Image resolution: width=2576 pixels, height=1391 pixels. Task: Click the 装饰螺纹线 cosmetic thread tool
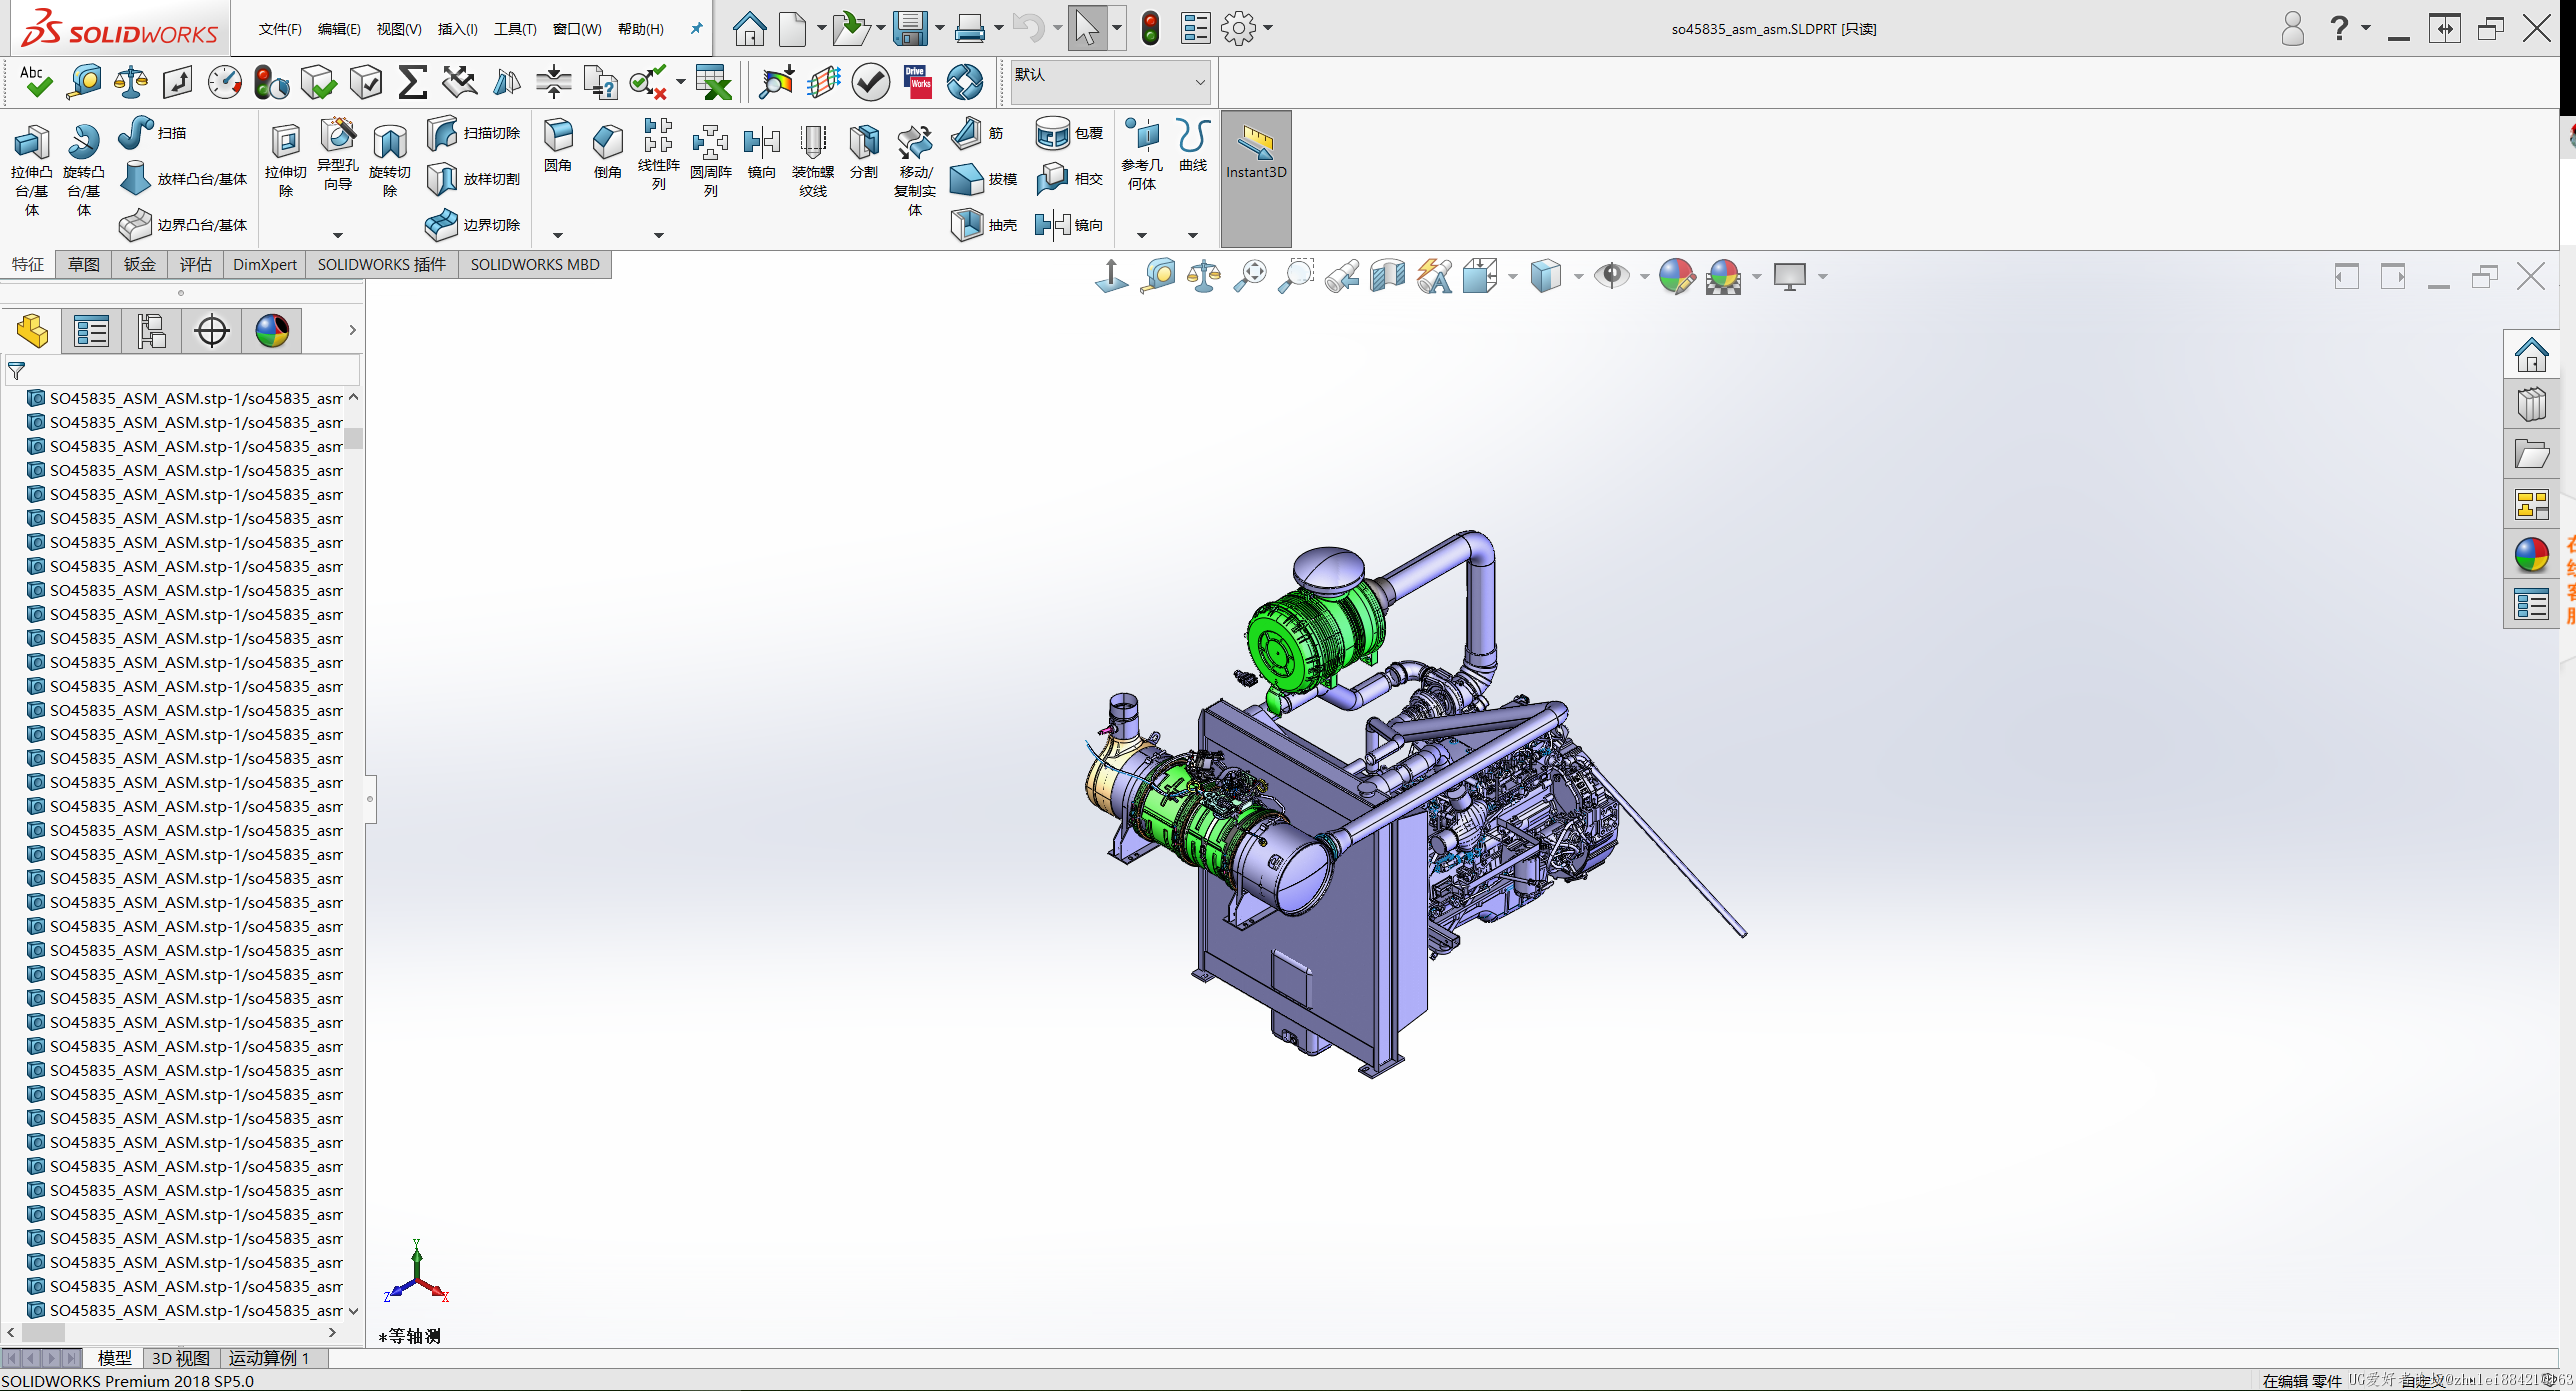[813, 160]
